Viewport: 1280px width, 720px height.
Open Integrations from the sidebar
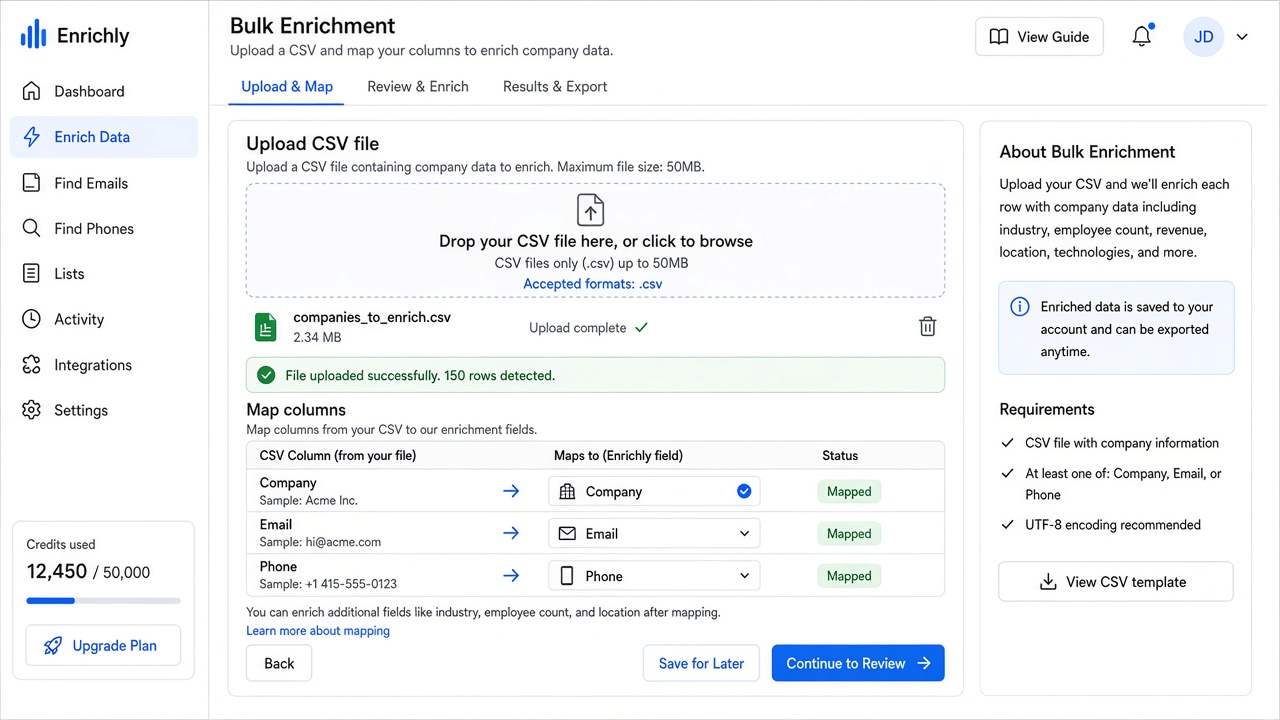point(104,365)
